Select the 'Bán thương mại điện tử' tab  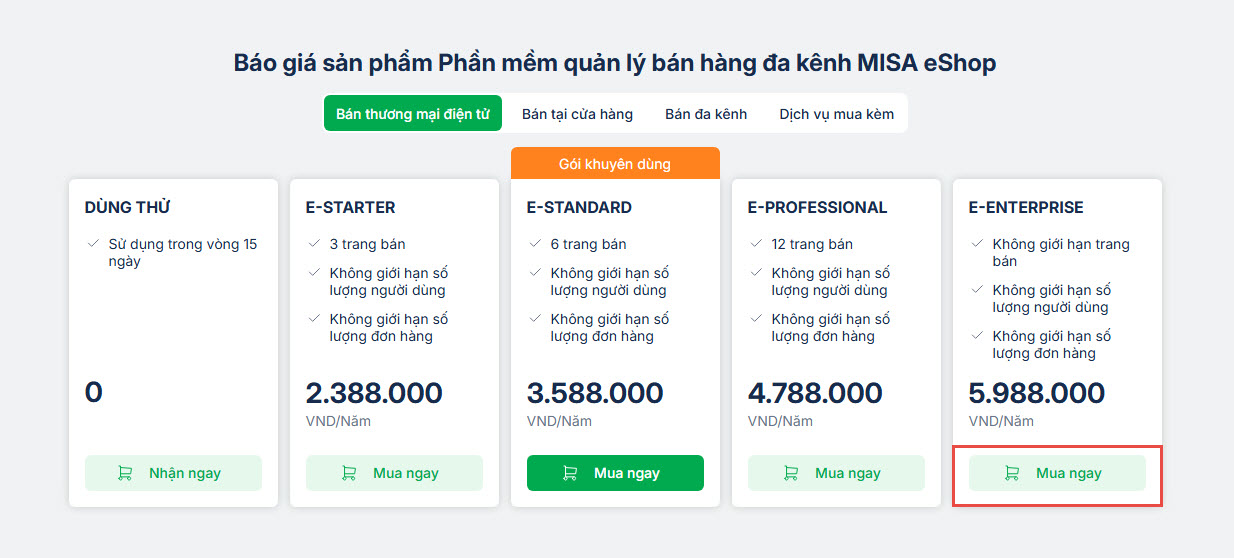[412, 114]
